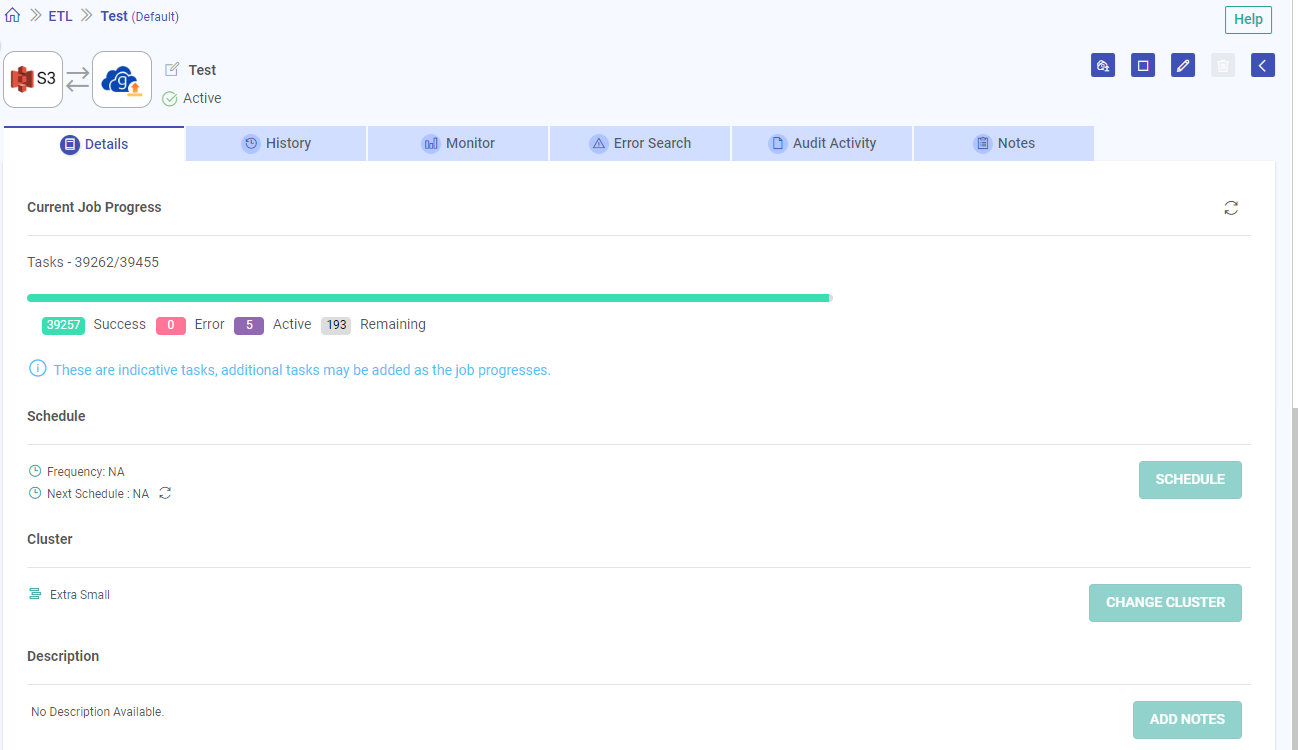
Task: Switch to the History tab
Action: tap(276, 143)
